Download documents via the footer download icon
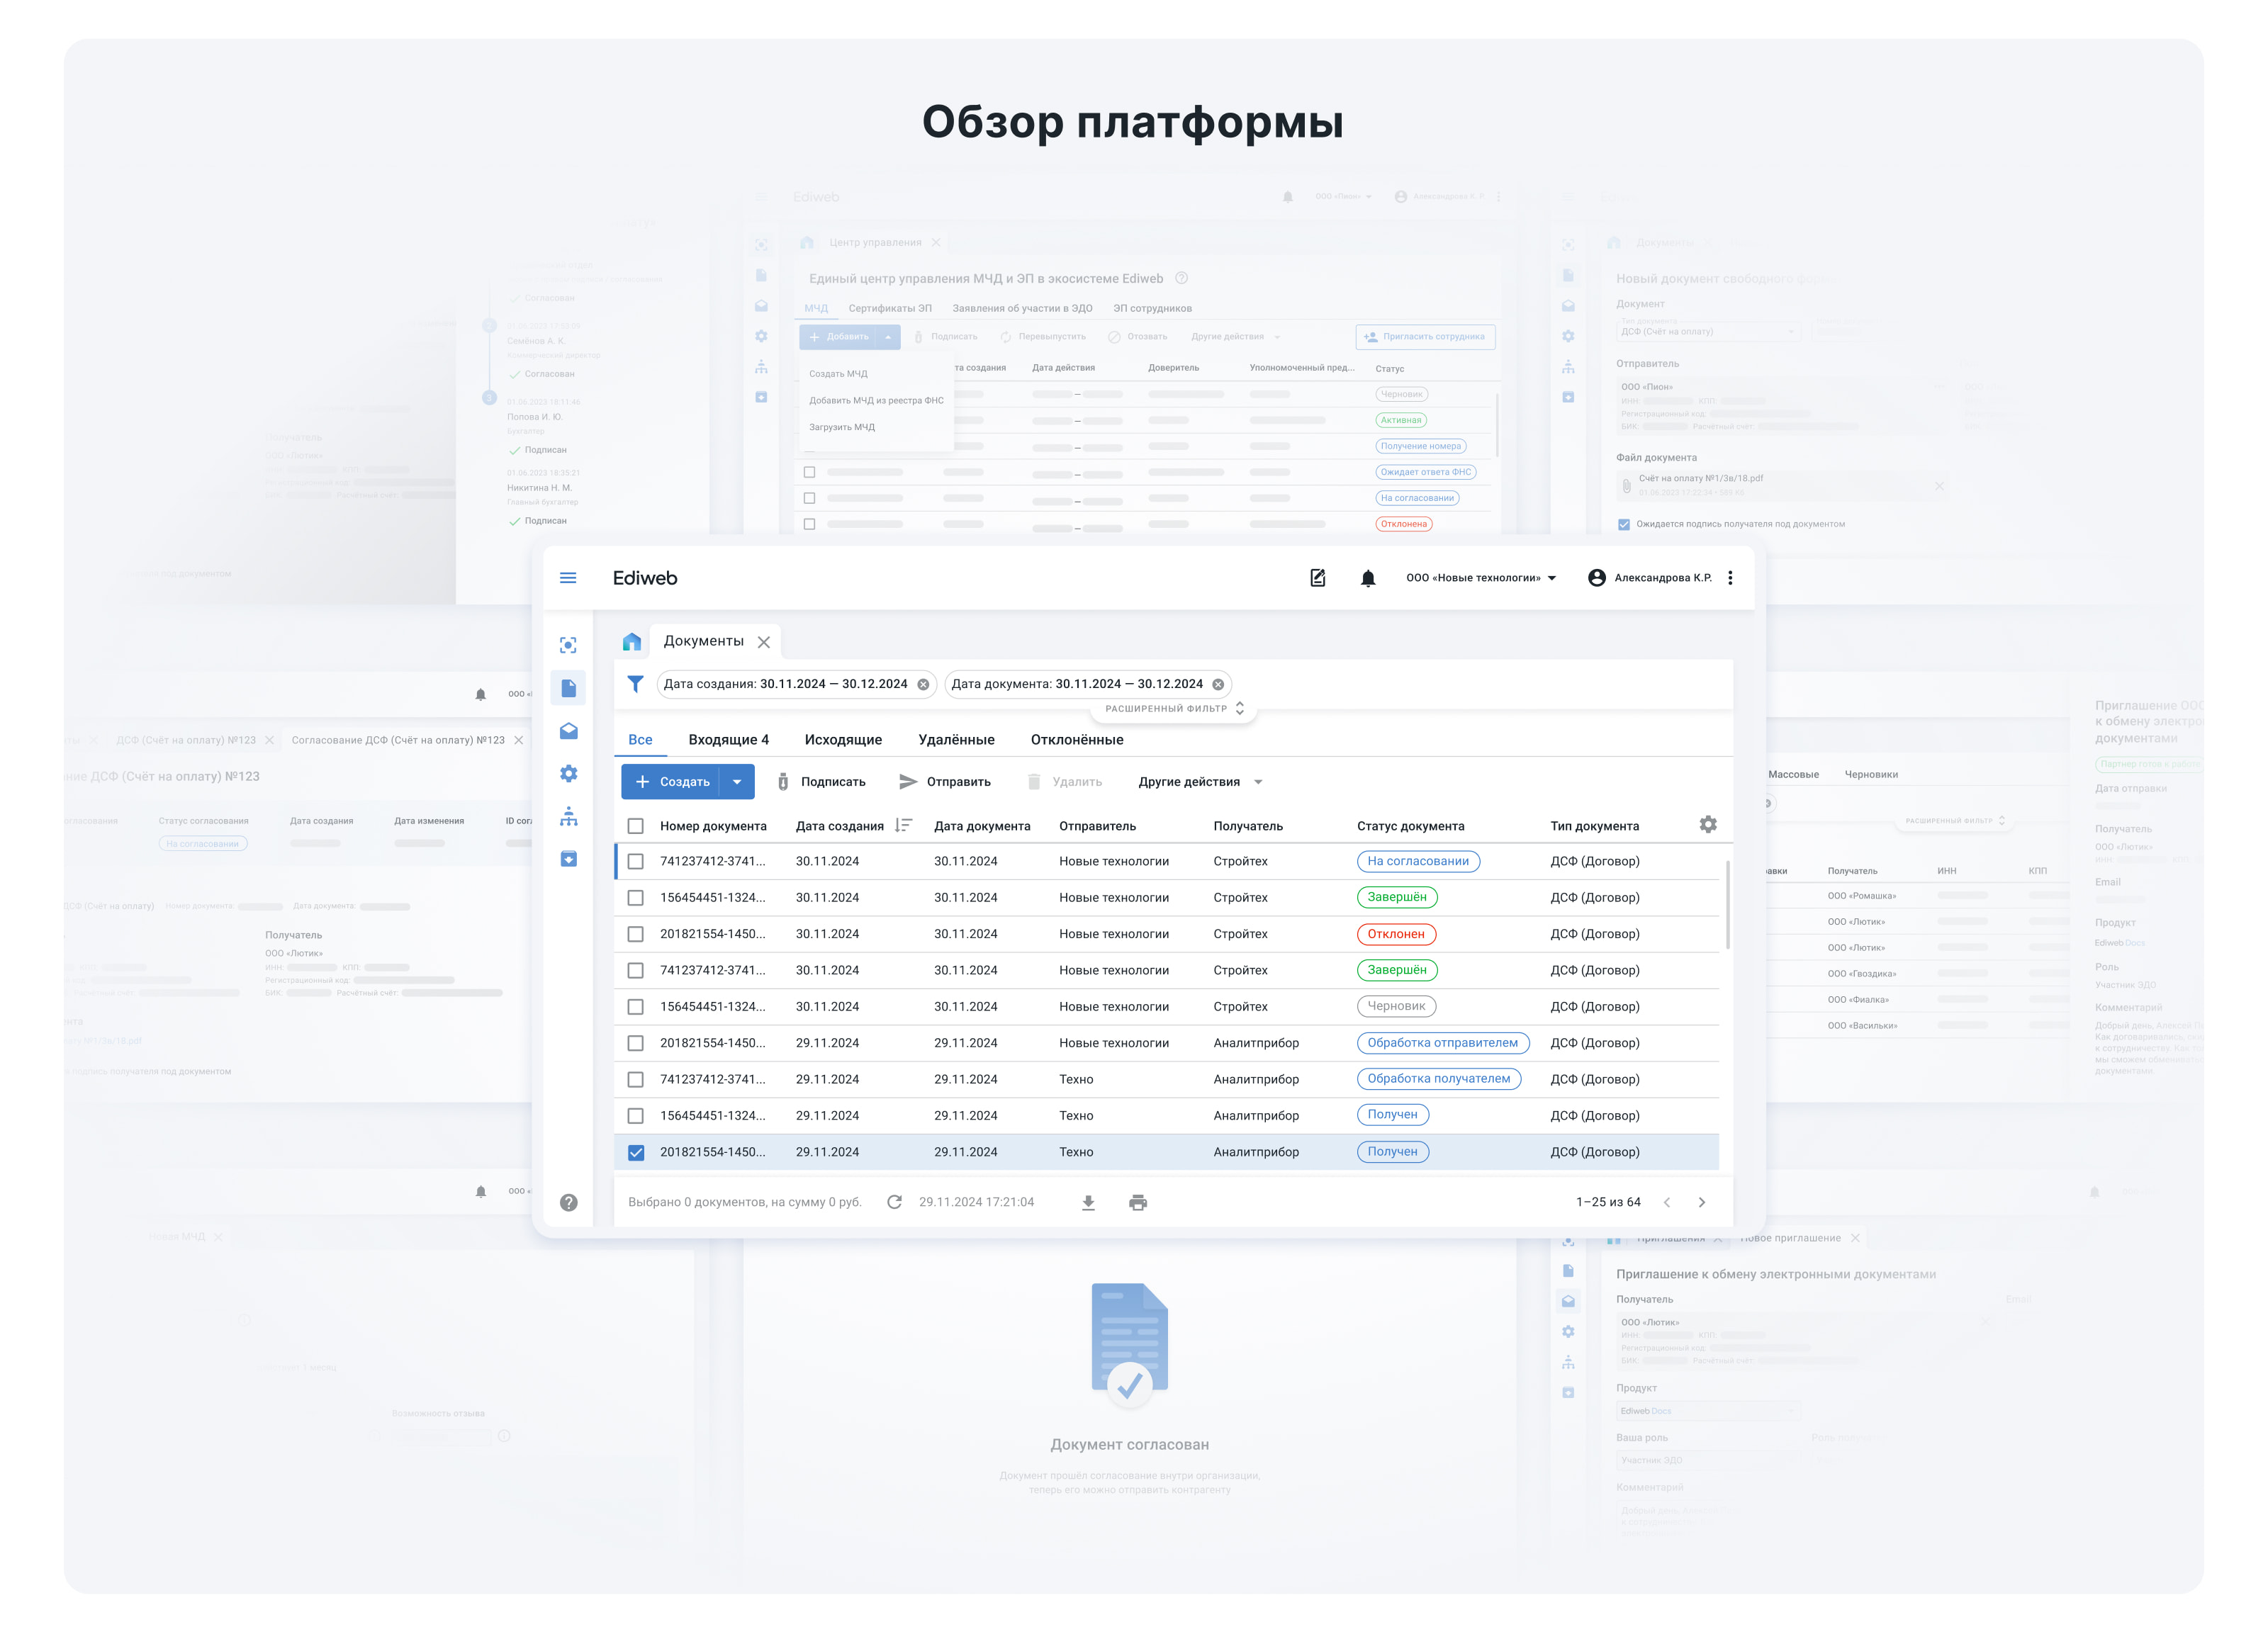Screen dimensions: 2268x1651 [x=1088, y=1203]
